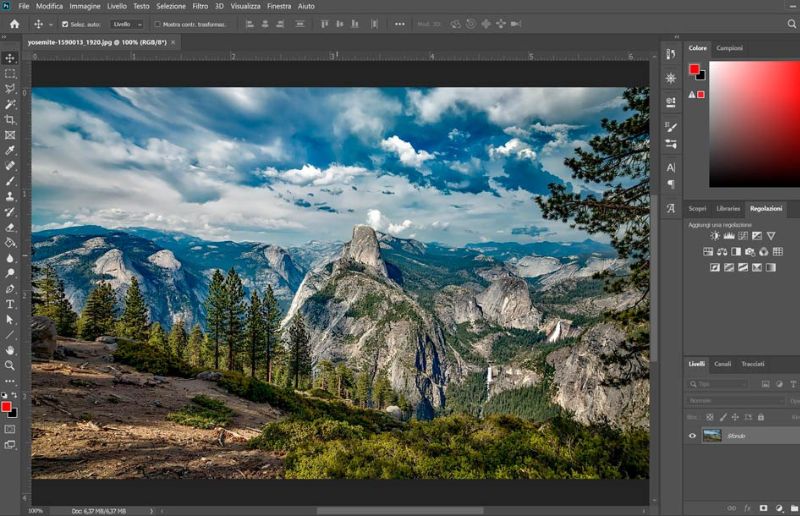Click the toolbox red foreground color swatch

6,407
